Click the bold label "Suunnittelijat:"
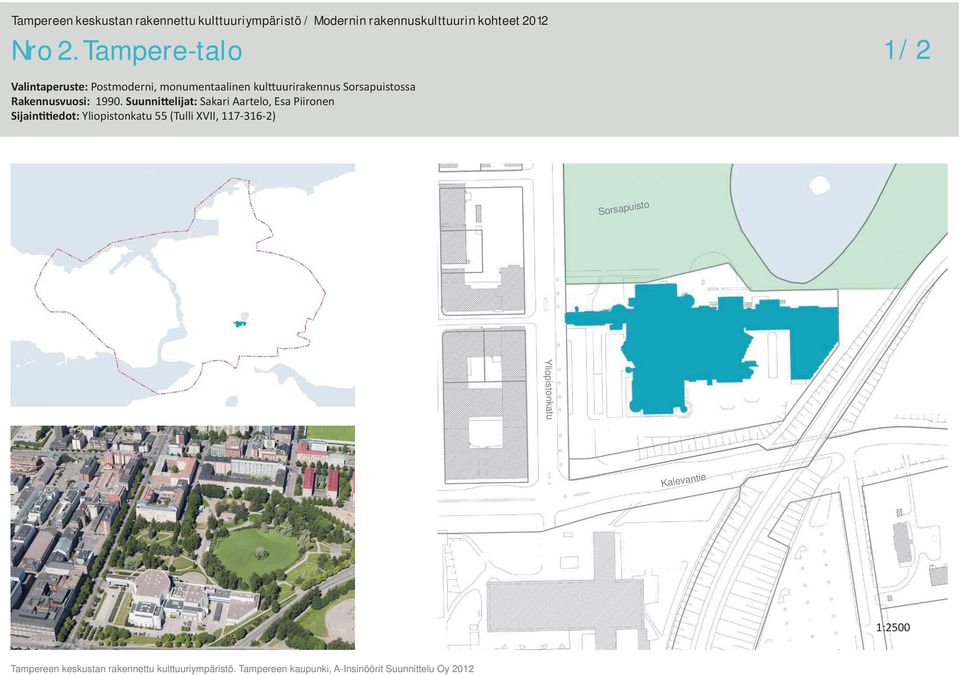This screenshot has height=675, width=960. (161, 102)
